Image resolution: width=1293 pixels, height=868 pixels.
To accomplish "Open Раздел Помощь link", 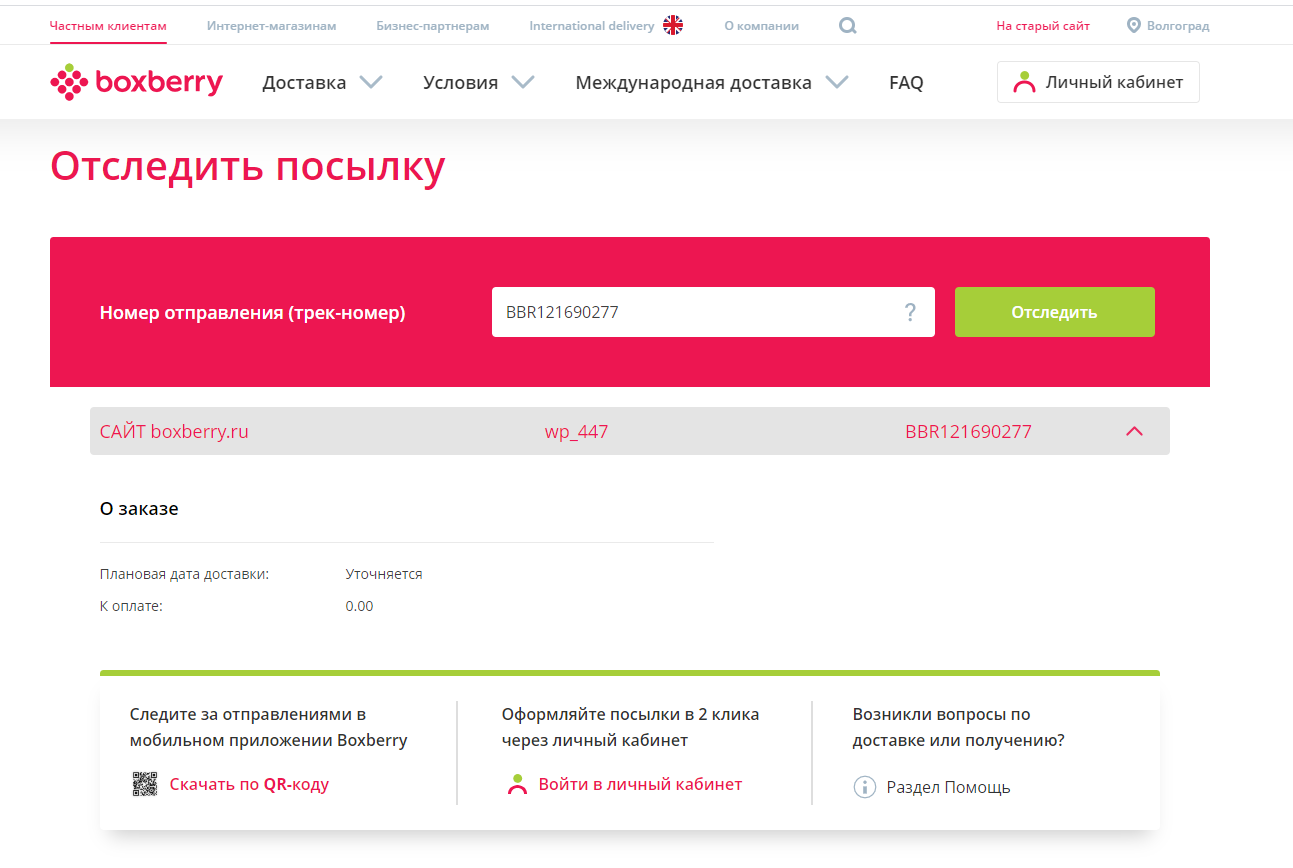I will click(948, 787).
